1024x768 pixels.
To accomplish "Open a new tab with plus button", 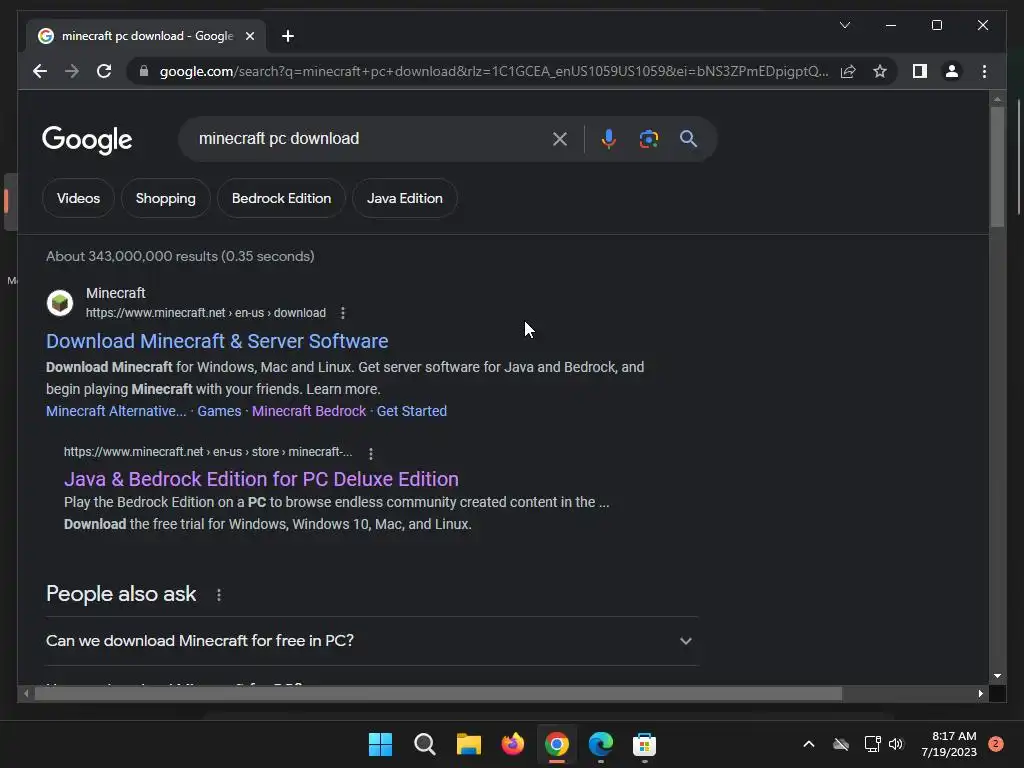I will click(x=288, y=36).
